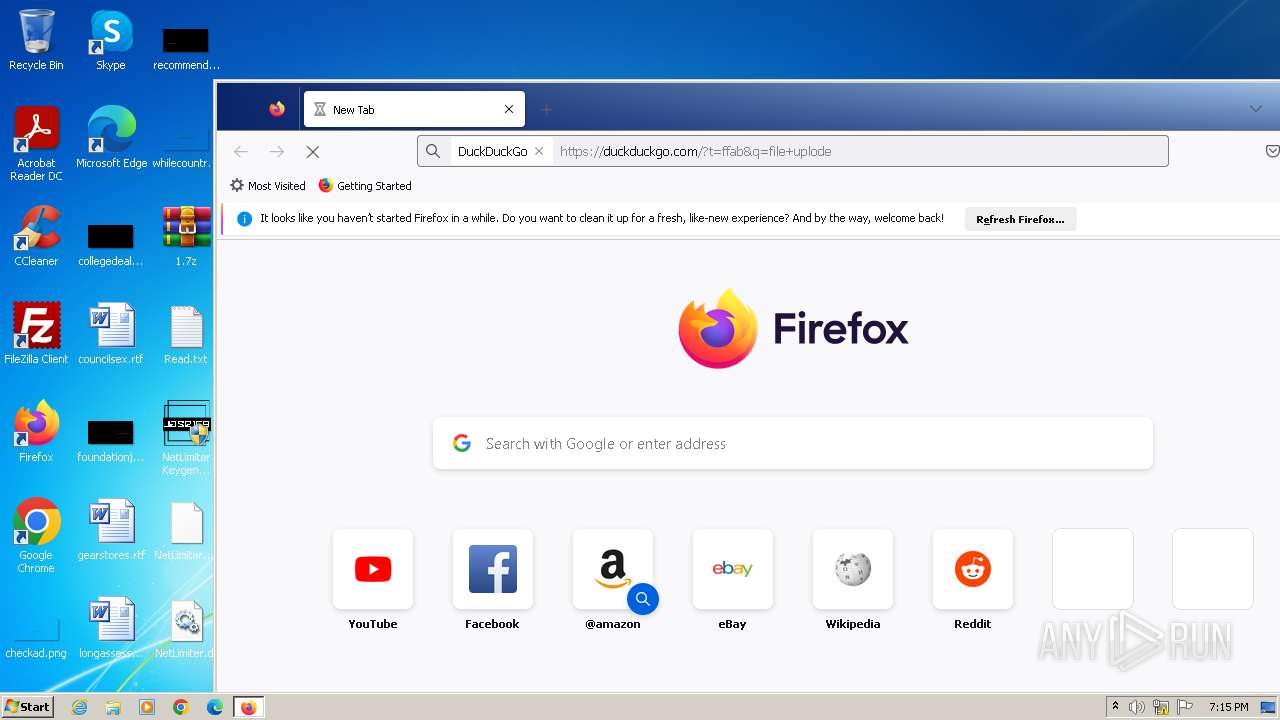This screenshot has width=1280, height=720.
Task: Click the info icon in notification bar
Action: 244,218
